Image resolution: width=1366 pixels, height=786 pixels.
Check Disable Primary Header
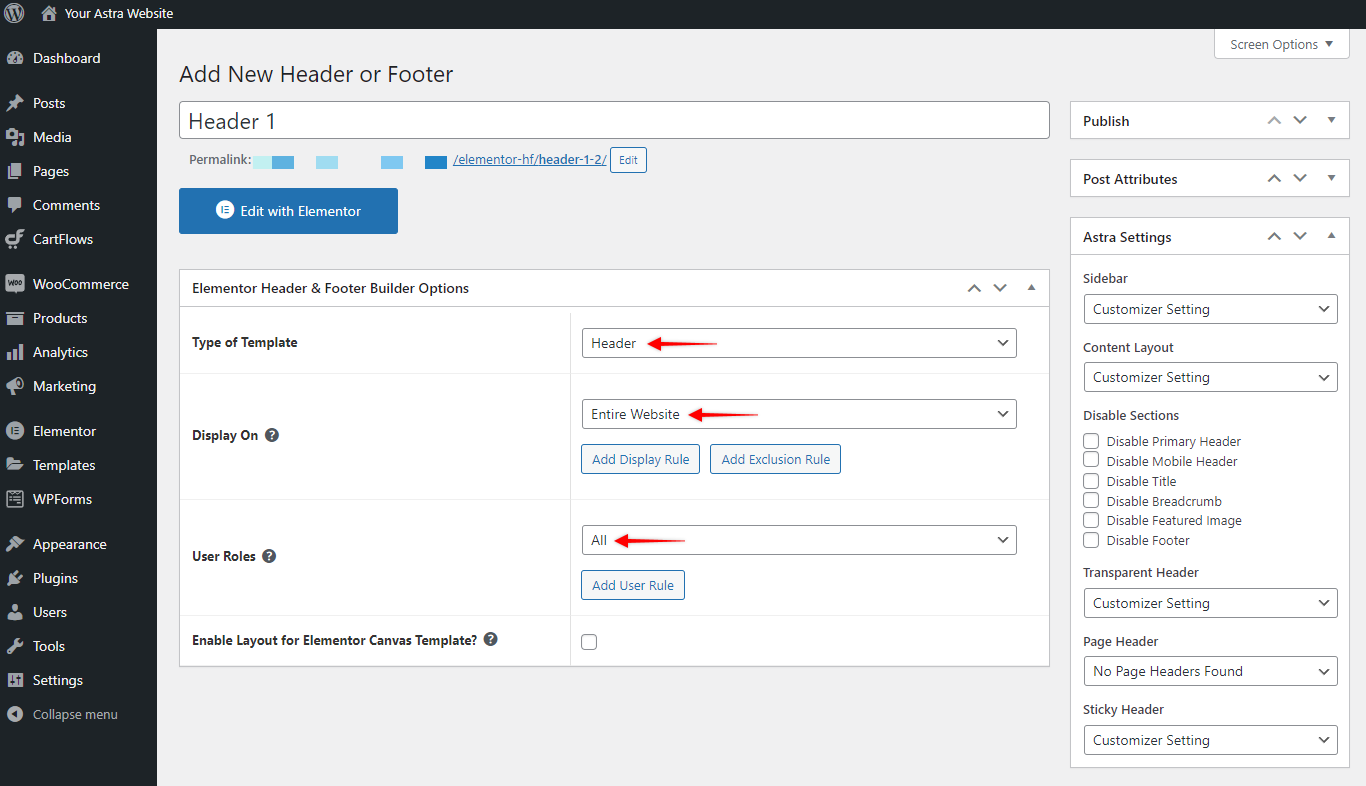pyautogui.click(x=1091, y=440)
